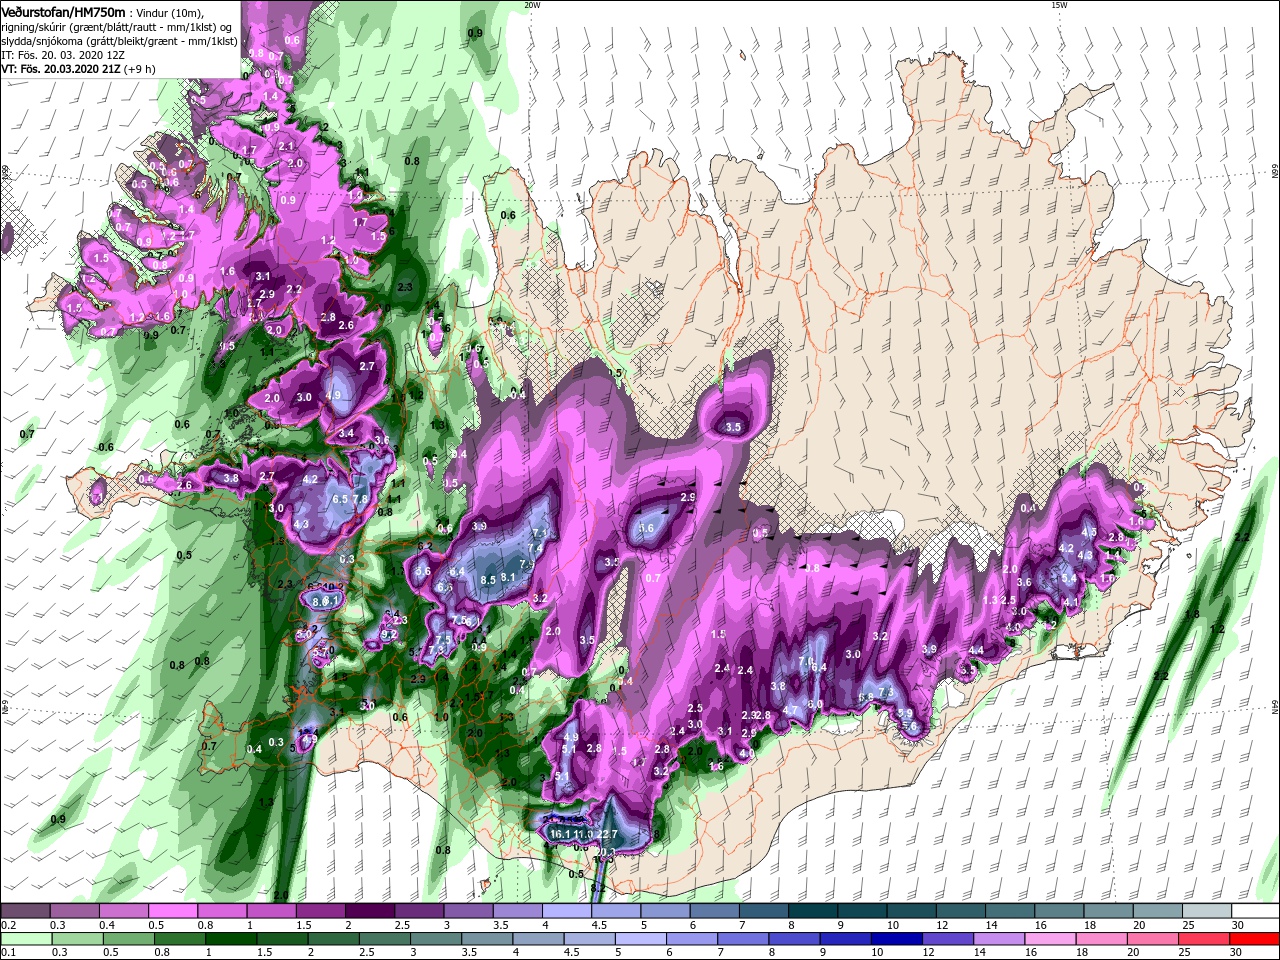Click the 4.7 precipitation value on the map
1280x960 pixels.
(x=790, y=710)
